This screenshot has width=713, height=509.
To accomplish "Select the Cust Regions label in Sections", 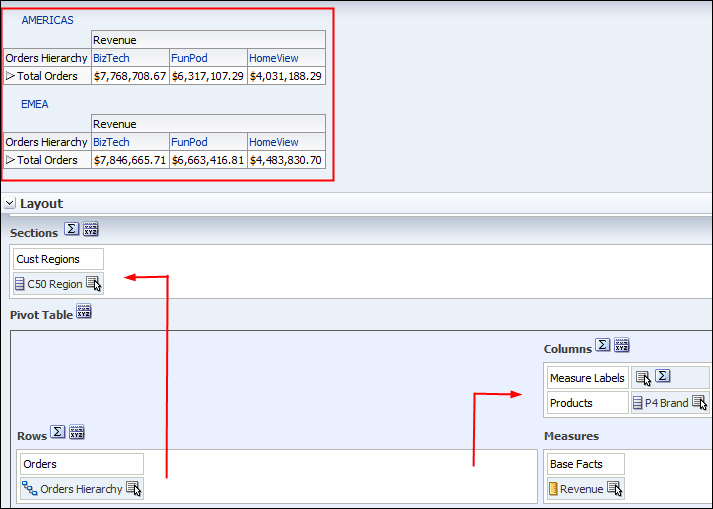I will (58, 259).
